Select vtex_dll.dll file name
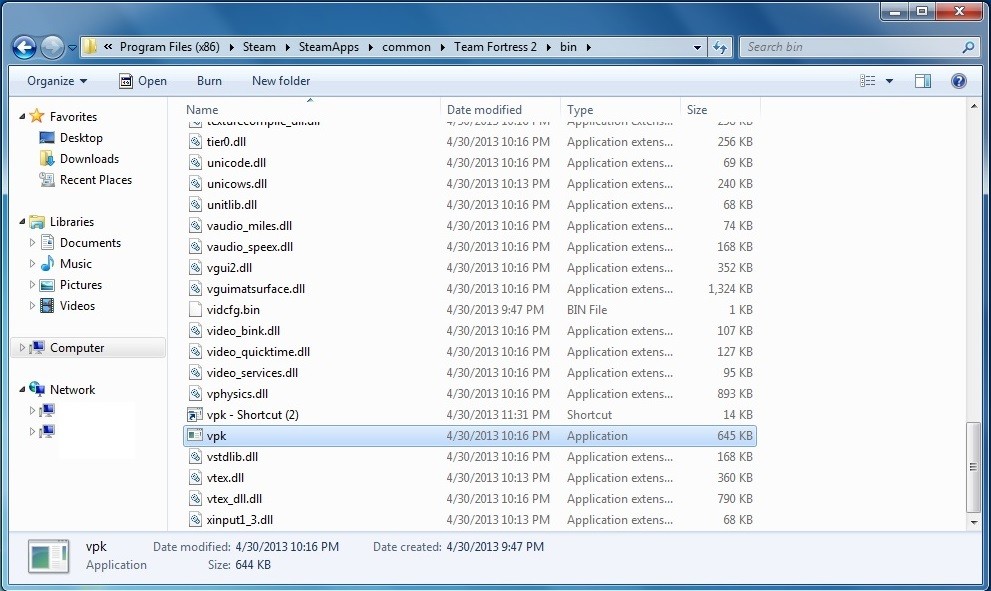The width and height of the screenshot is (991, 591). tap(234, 499)
